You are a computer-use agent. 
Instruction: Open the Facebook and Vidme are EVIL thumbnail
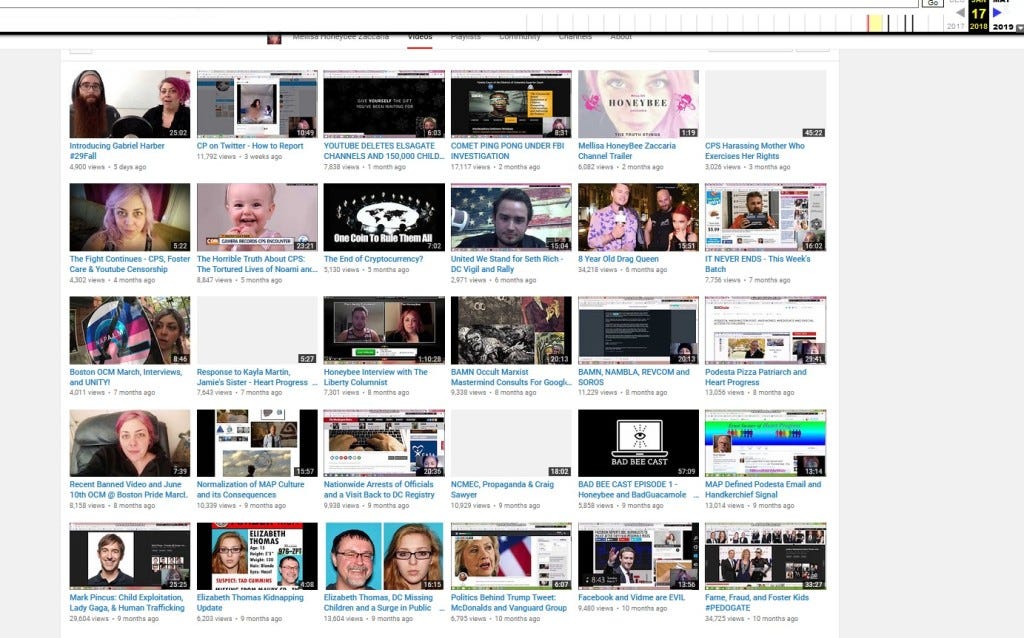pos(638,556)
